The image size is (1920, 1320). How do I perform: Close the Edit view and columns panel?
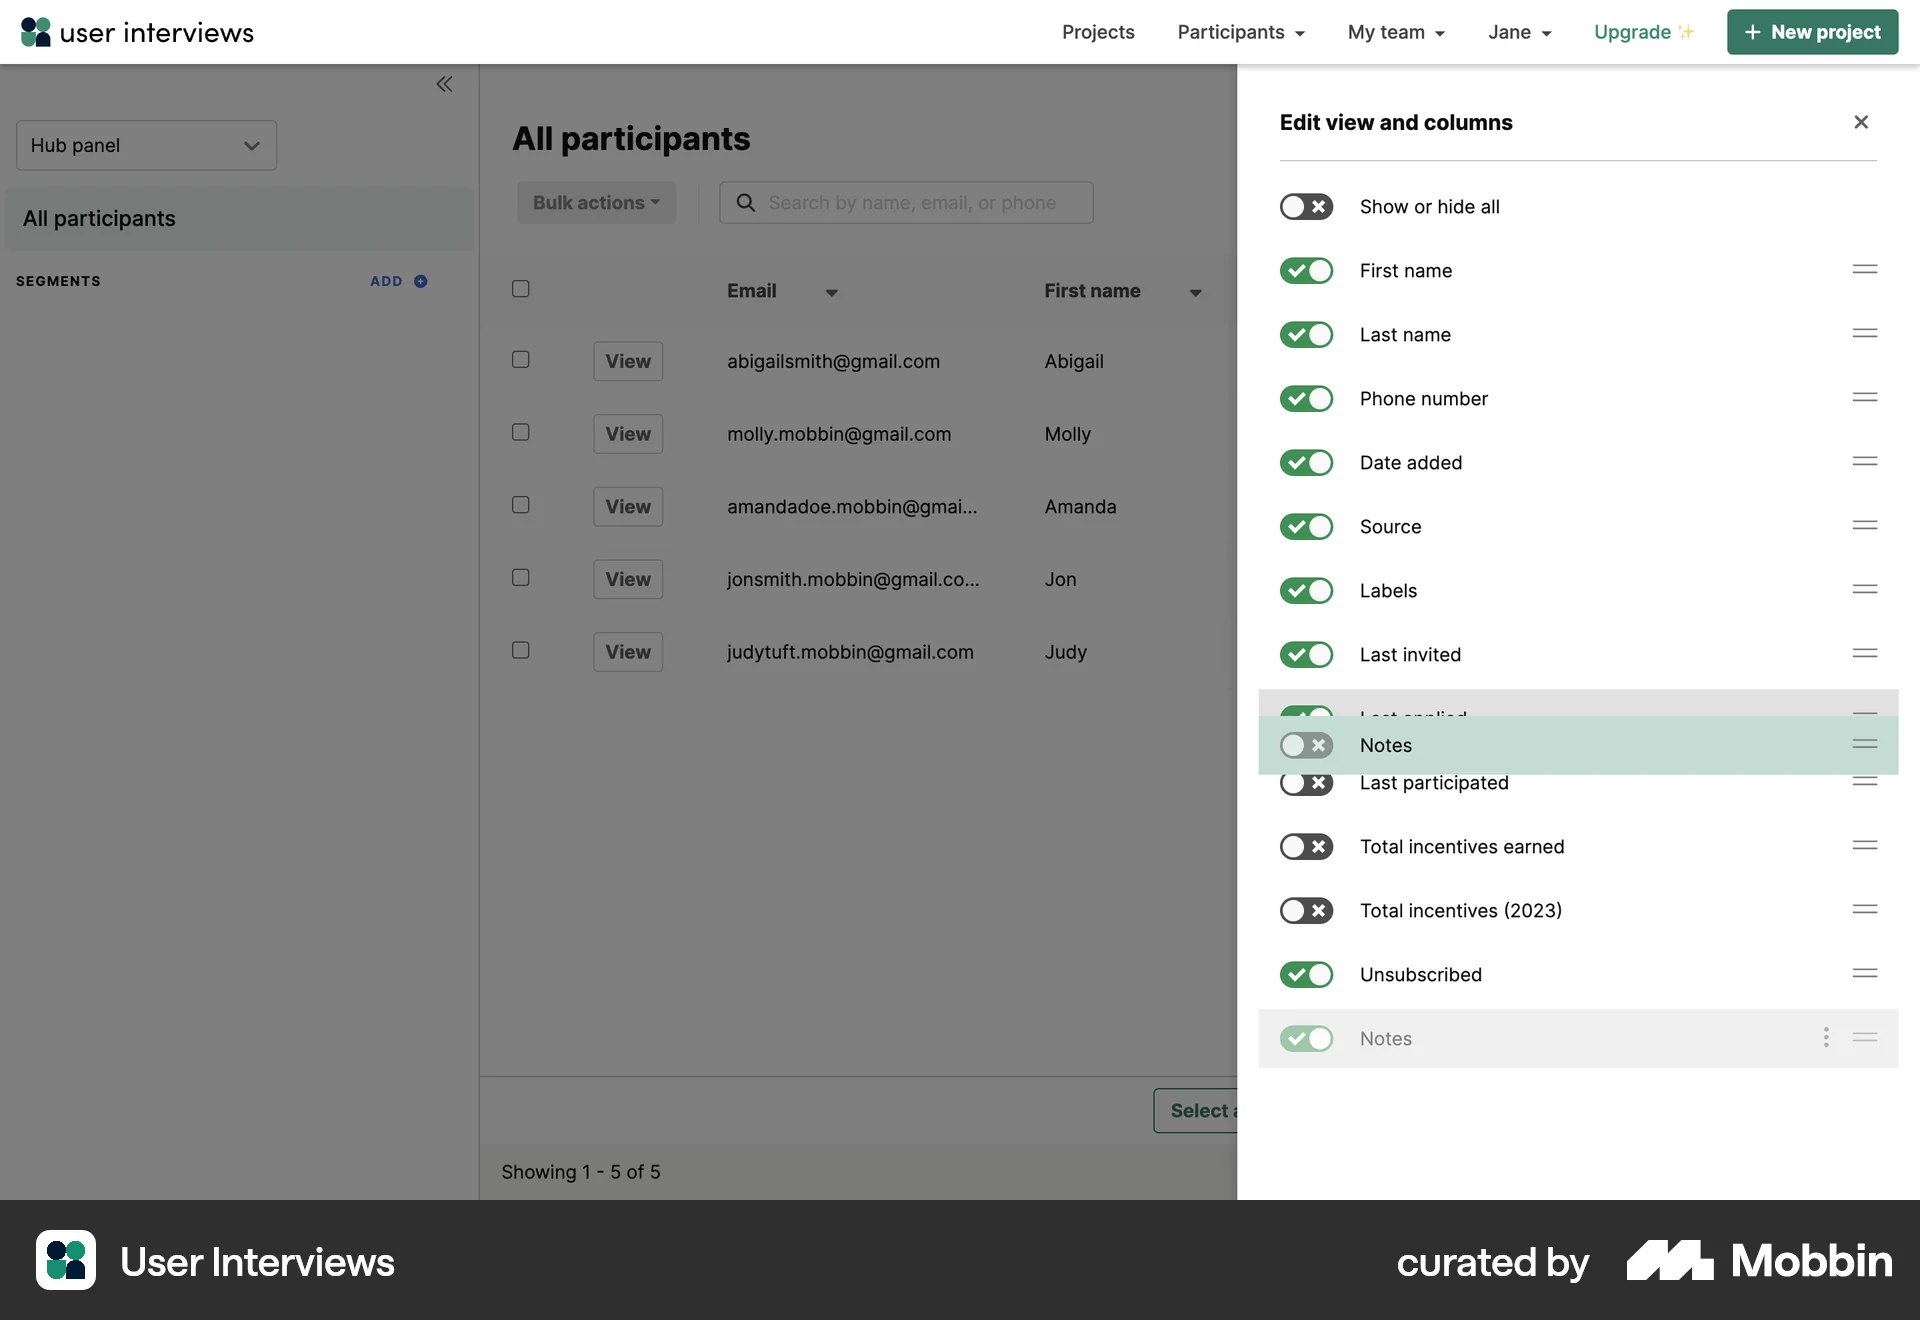point(1861,121)
